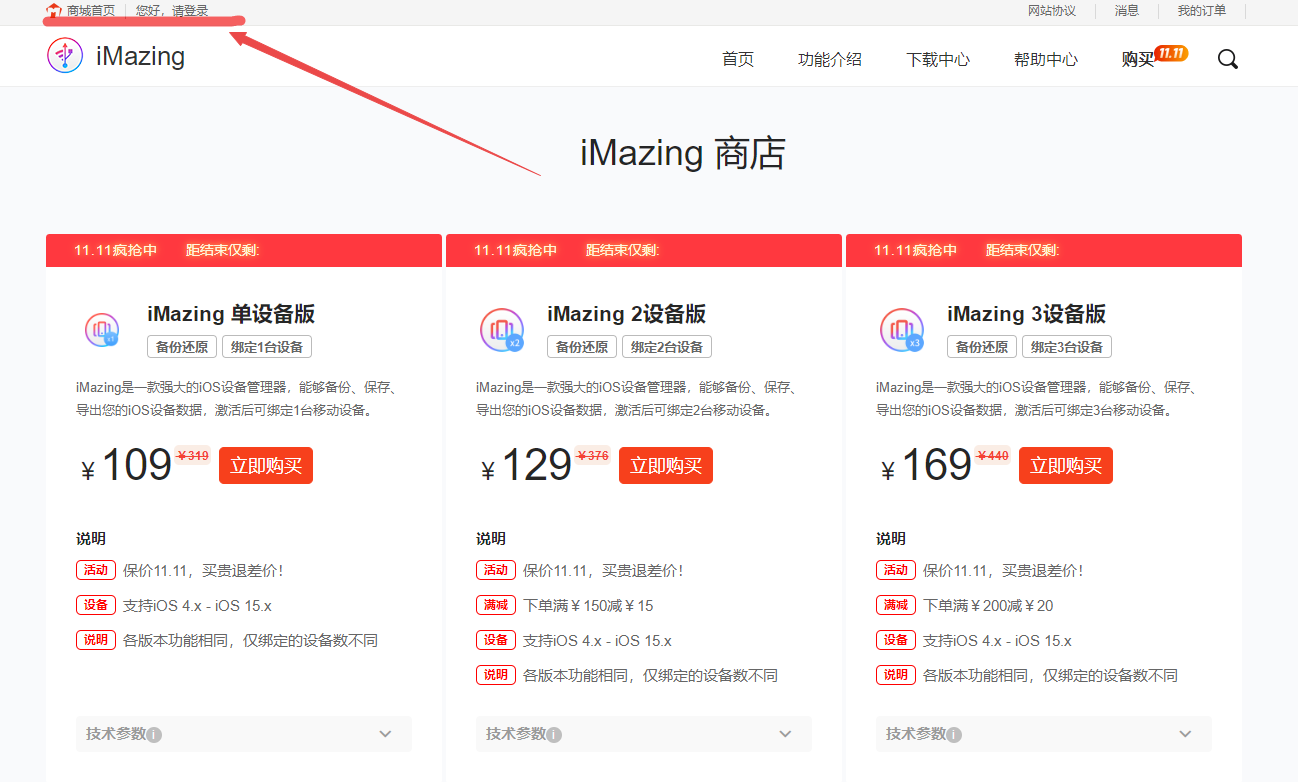Click 立即购买 for the ¥109 单设备版

click(x=266, y=465)
